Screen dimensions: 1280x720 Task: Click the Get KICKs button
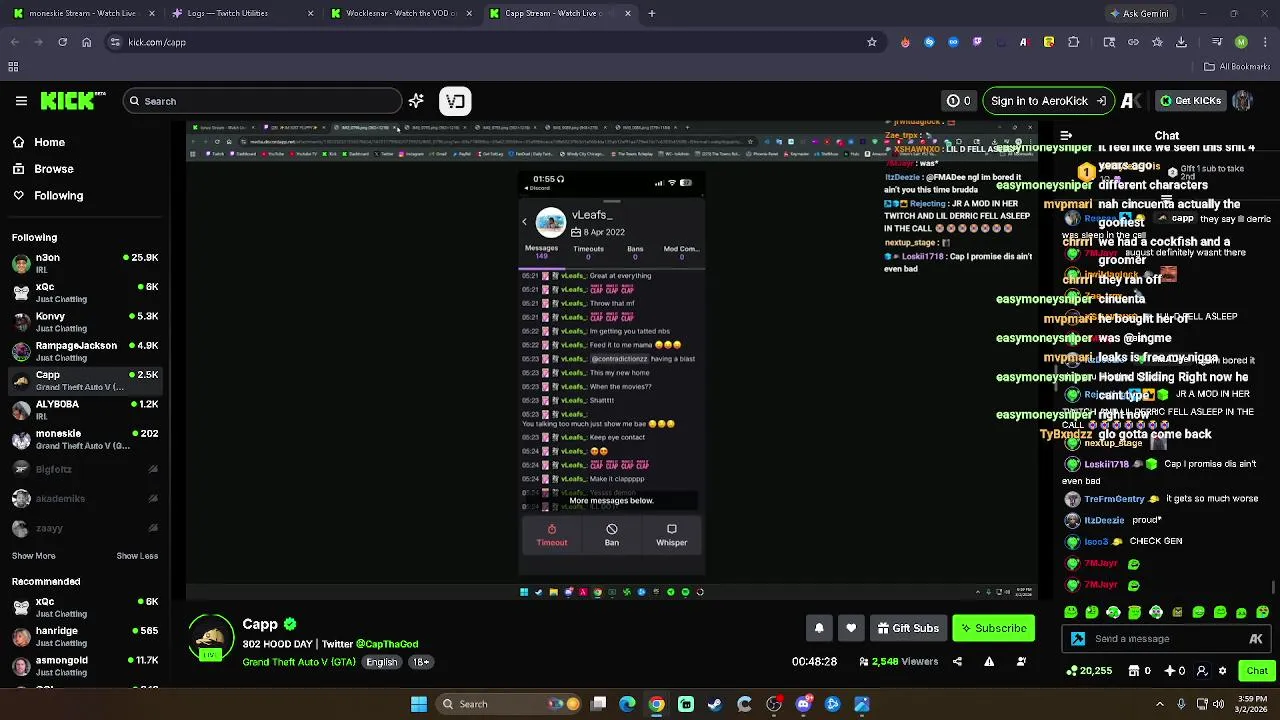1189,101
